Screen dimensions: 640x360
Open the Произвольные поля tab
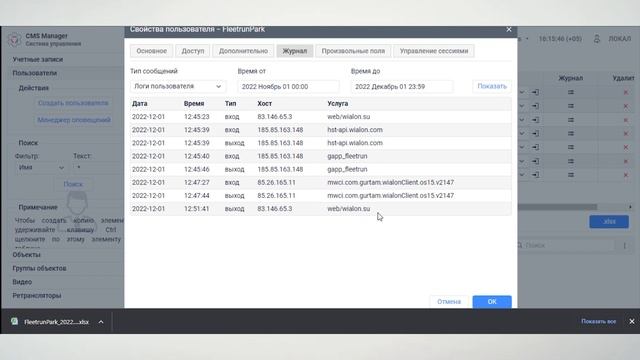tap(353, 51)
